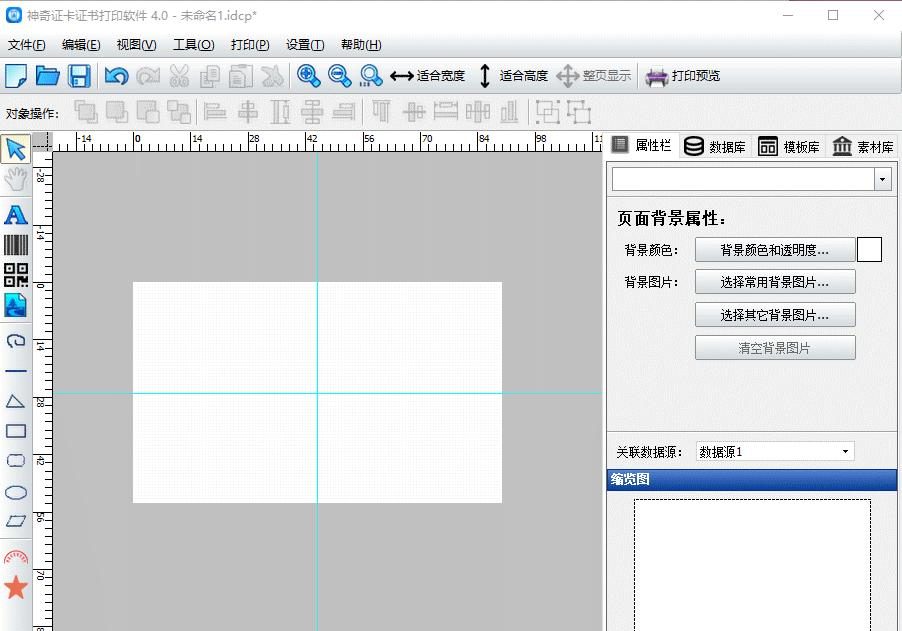
Task: Select the hand pan tool
Action: tap(16, 179)
